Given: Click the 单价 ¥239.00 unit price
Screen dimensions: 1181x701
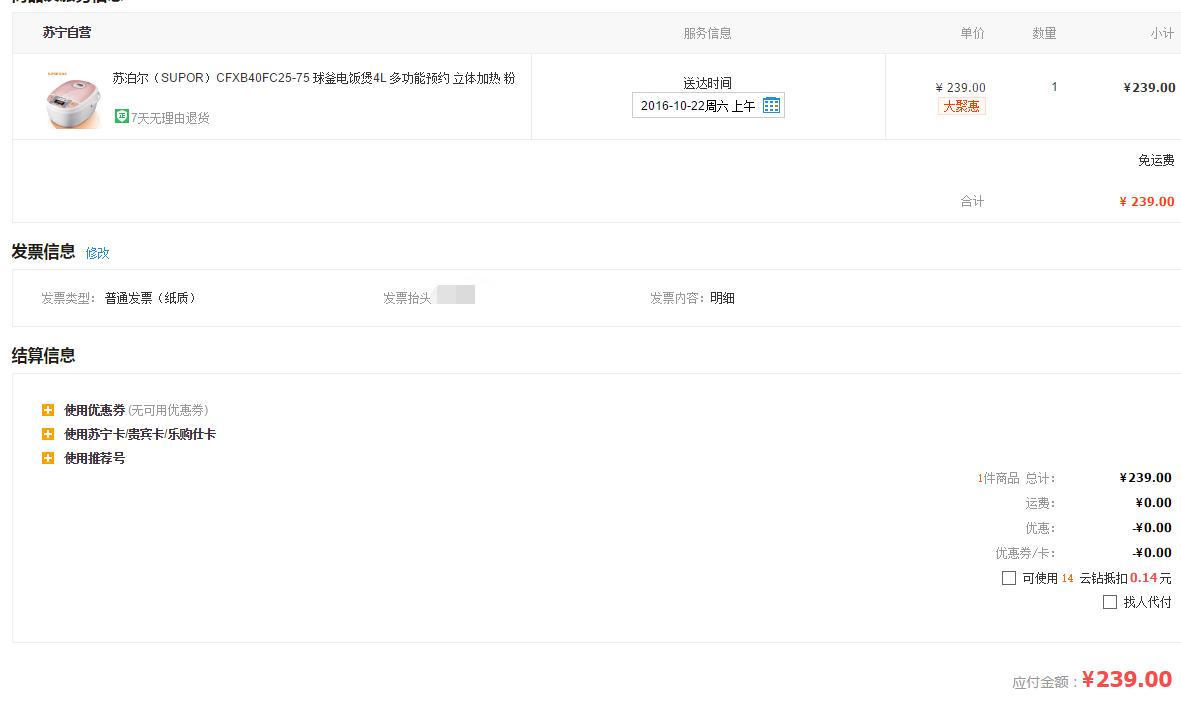Looking at the screenshot, I should point(960,87).
